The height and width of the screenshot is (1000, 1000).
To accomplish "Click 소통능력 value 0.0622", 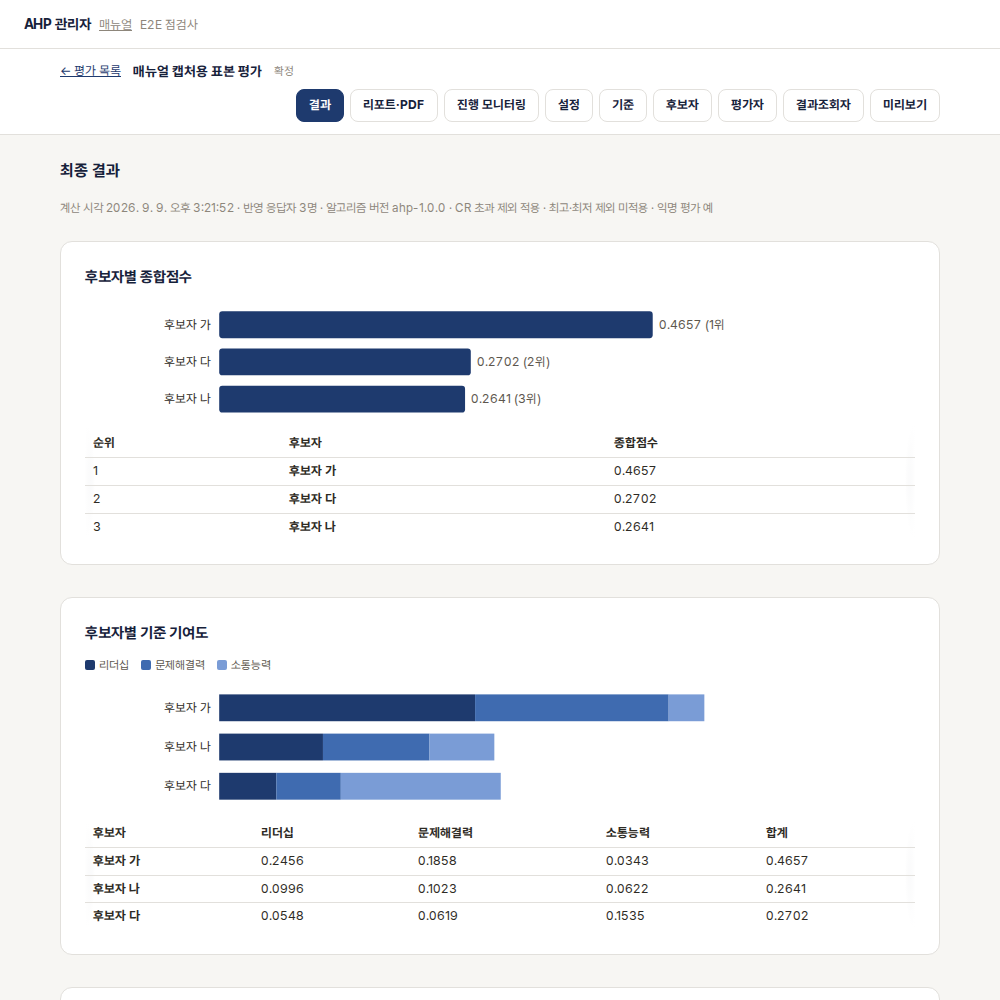I will click(627, 889).
